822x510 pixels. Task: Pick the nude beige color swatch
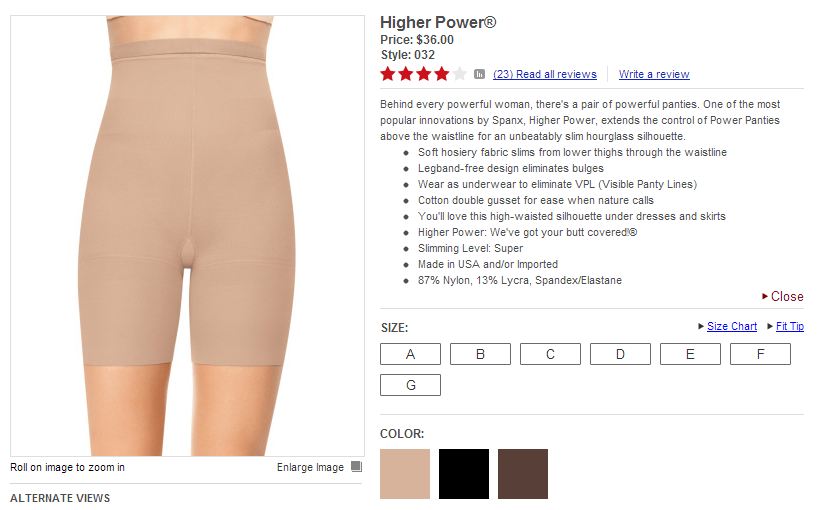click(x=405, y=474)
